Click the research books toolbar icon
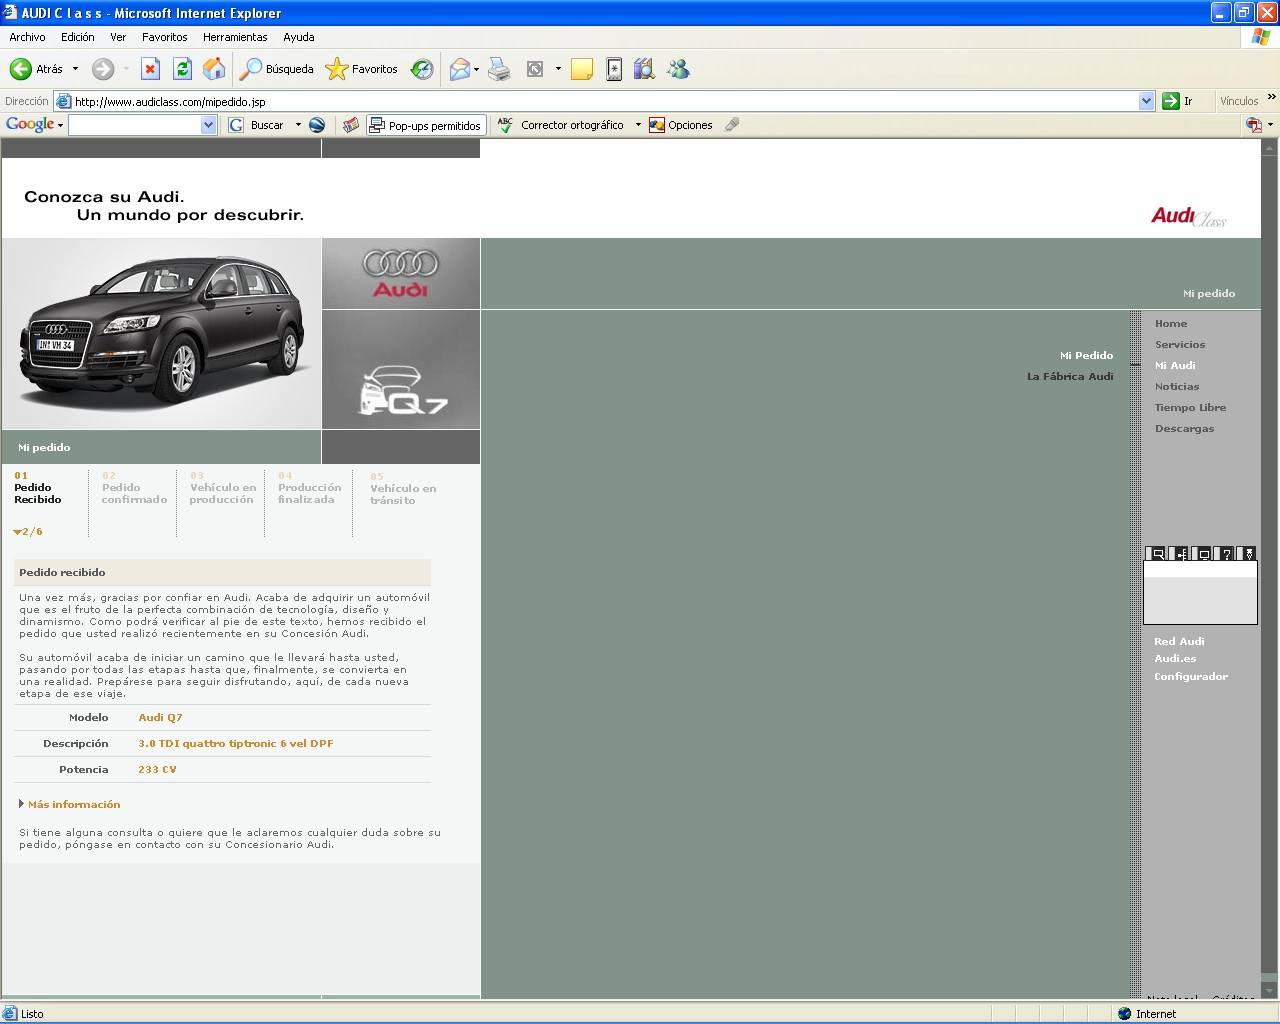The height and width of the screenshot is (1024, 1280). pyautogui.click(x=644, y=69)
